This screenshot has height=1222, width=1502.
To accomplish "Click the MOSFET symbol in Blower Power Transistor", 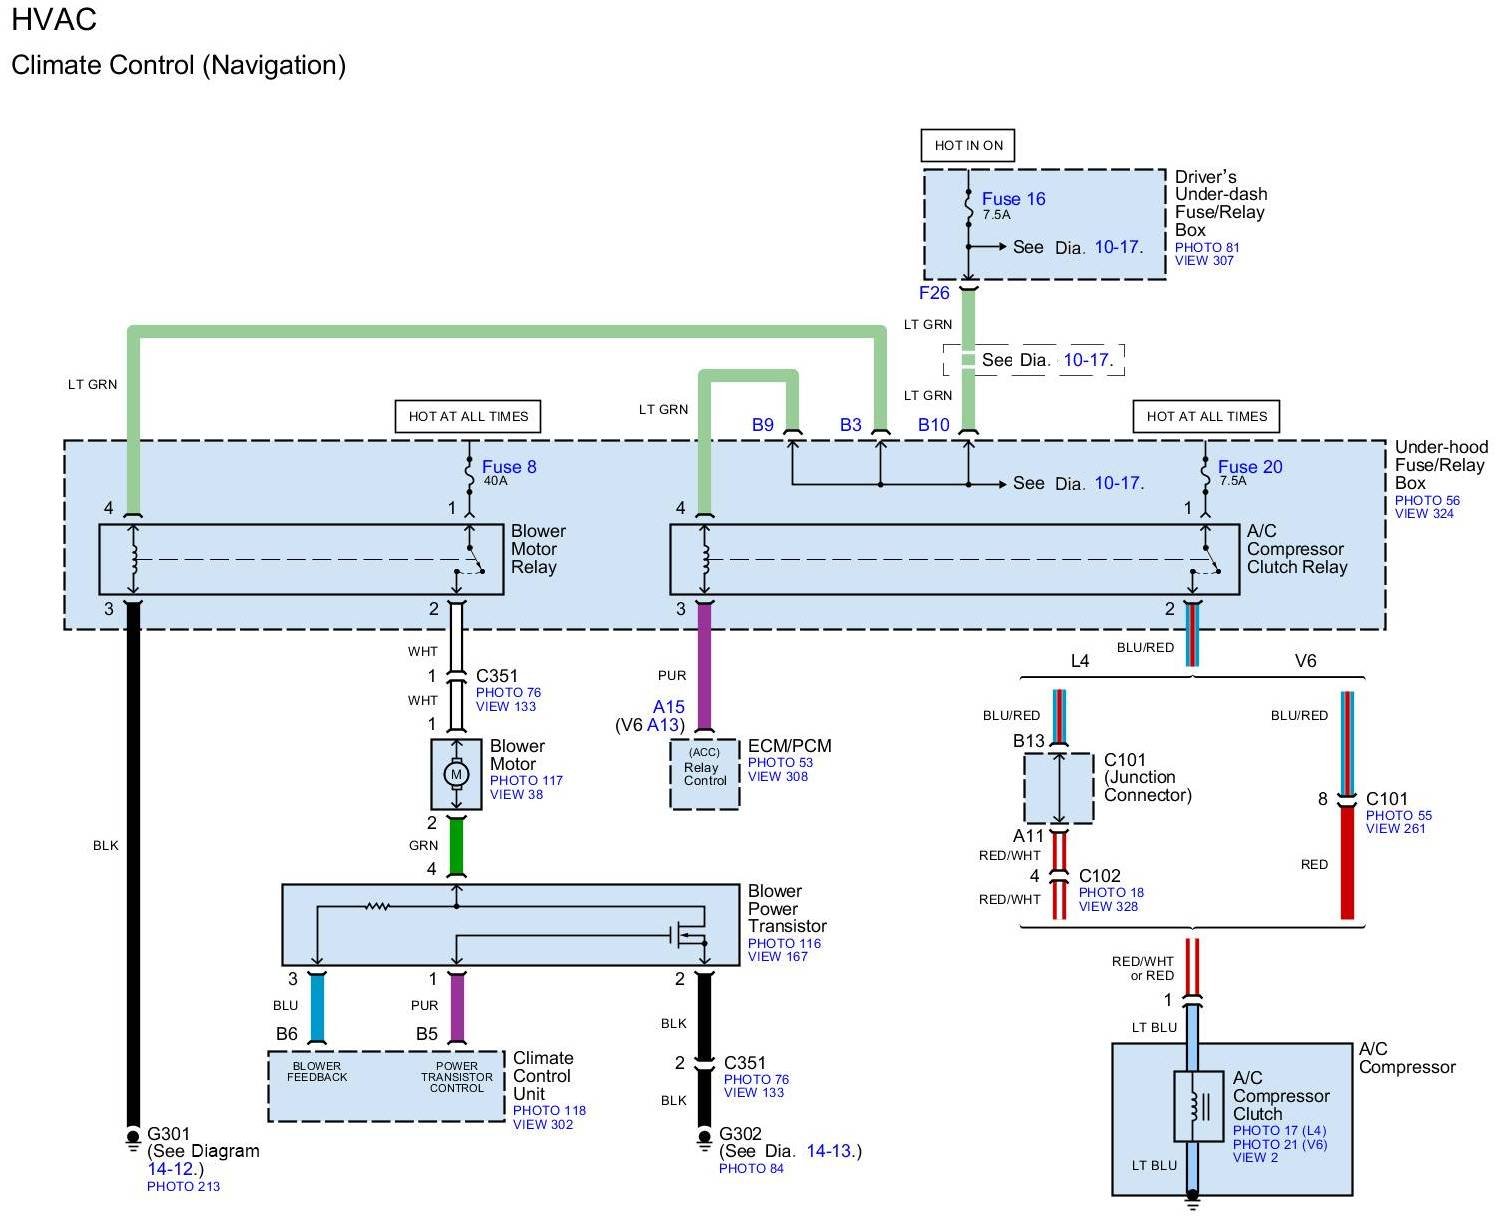I will (x=689, y=936).
